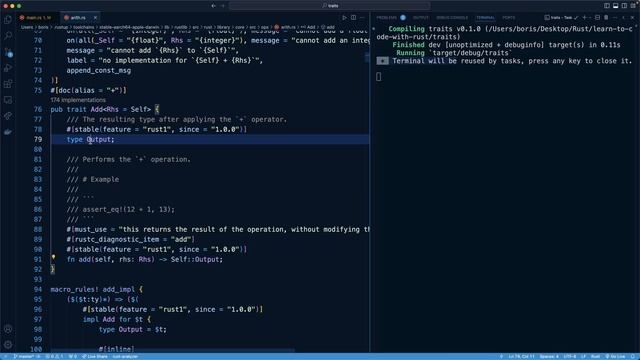Click 'type Output;' on line 79
Screen dimensions: 640x360
tap(91, 140)
